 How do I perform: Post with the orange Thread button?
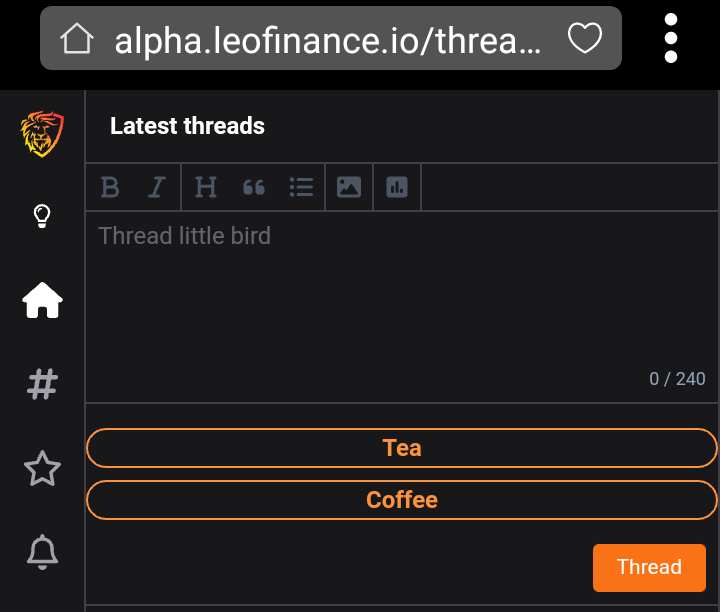(x=649, y=567)
